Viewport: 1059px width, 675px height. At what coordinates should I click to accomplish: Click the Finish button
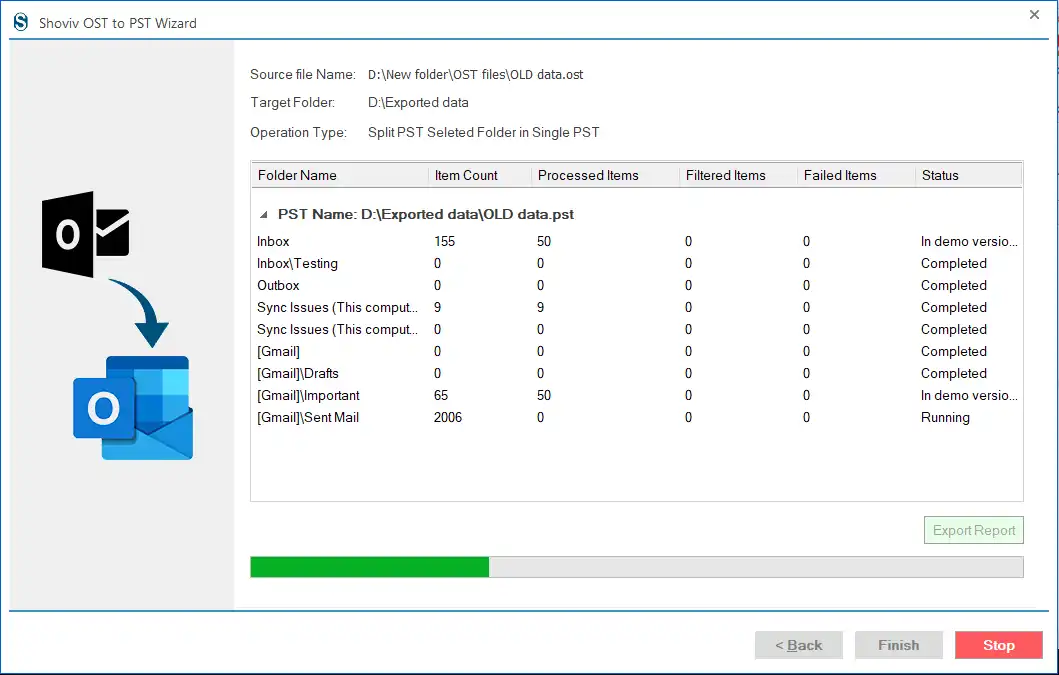coord(898,645)
